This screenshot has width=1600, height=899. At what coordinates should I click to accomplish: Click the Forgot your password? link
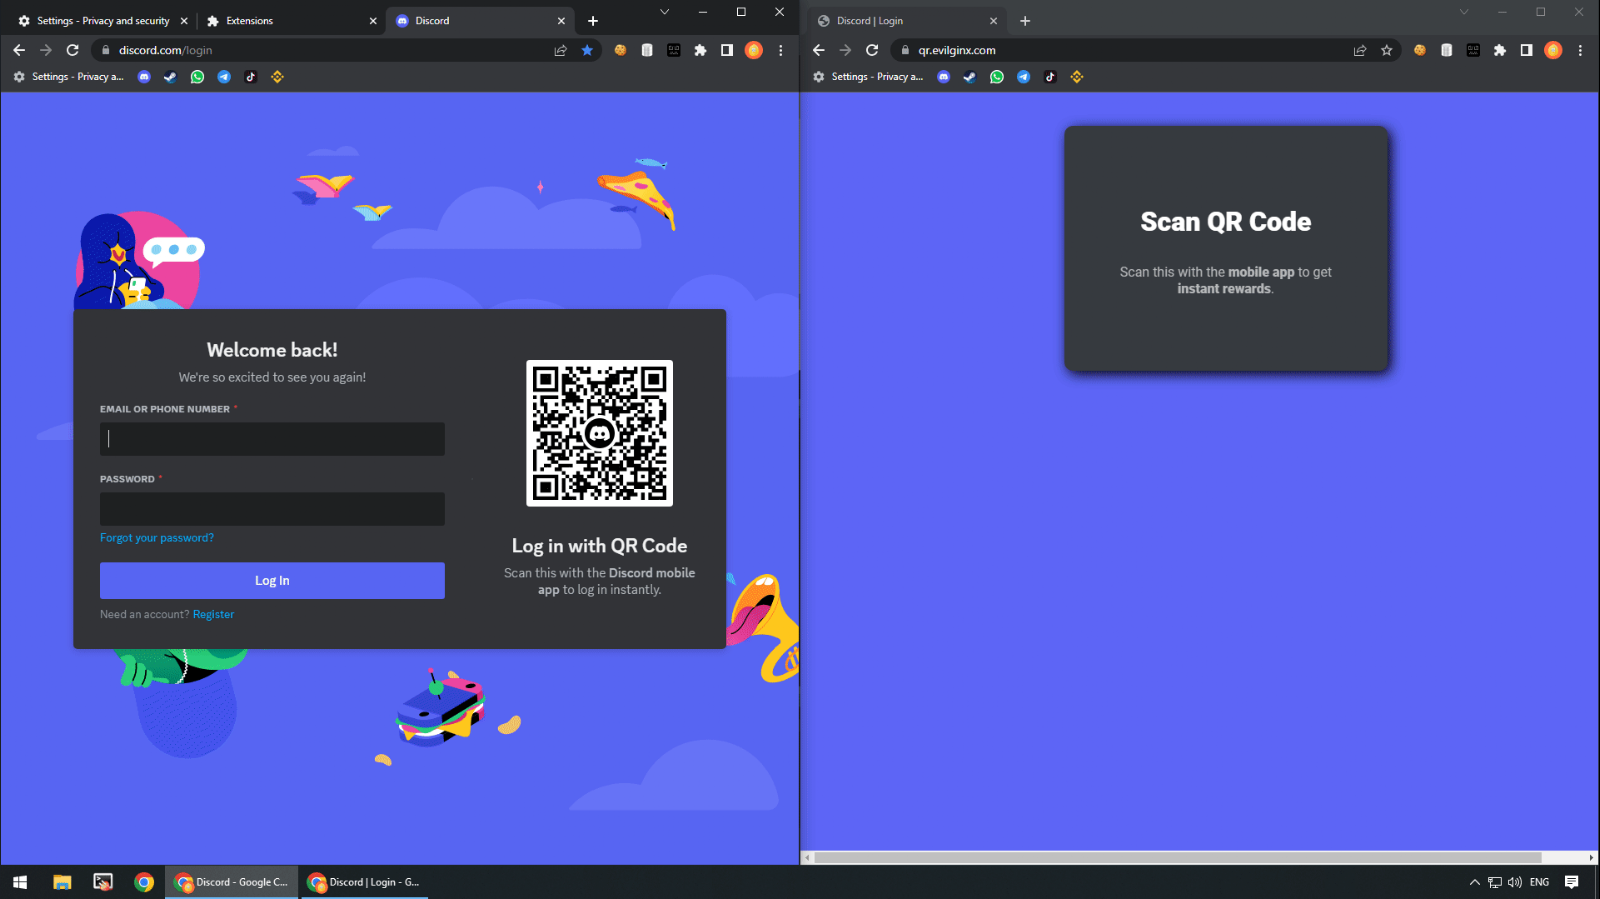[x=157, y=538]
